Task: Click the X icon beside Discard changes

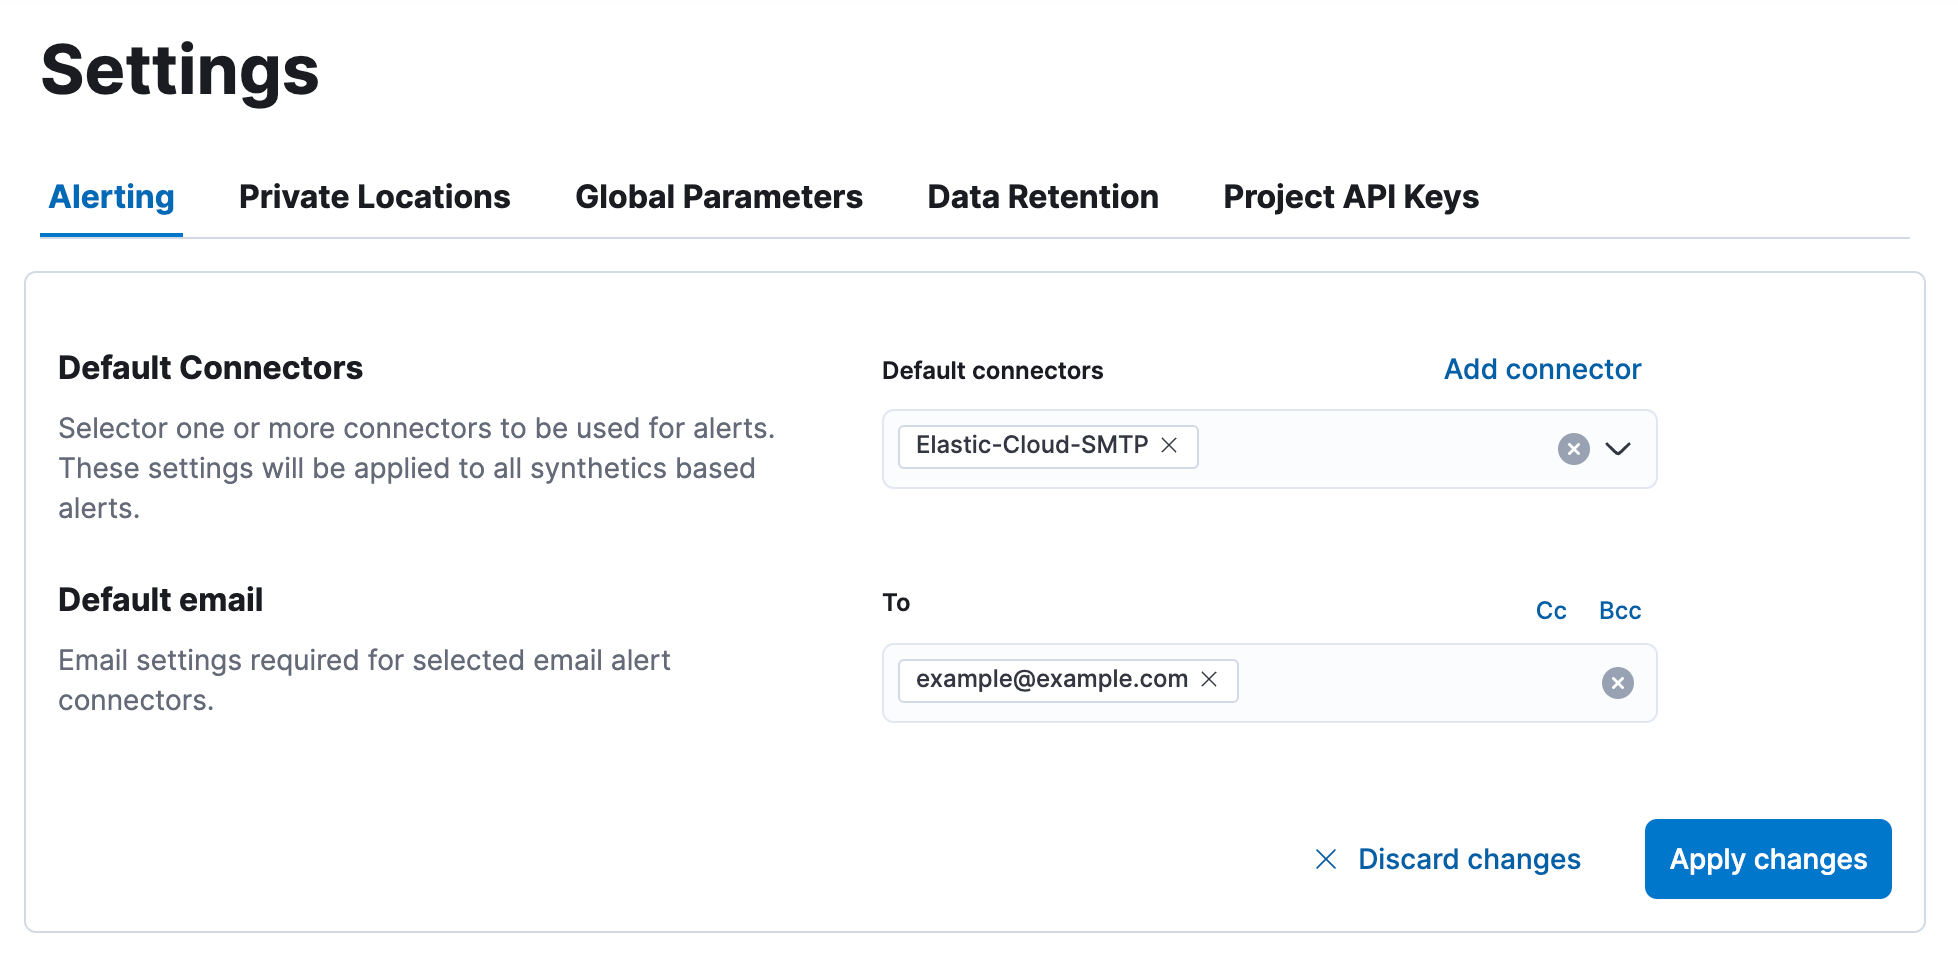Action: coord(1326,859)
